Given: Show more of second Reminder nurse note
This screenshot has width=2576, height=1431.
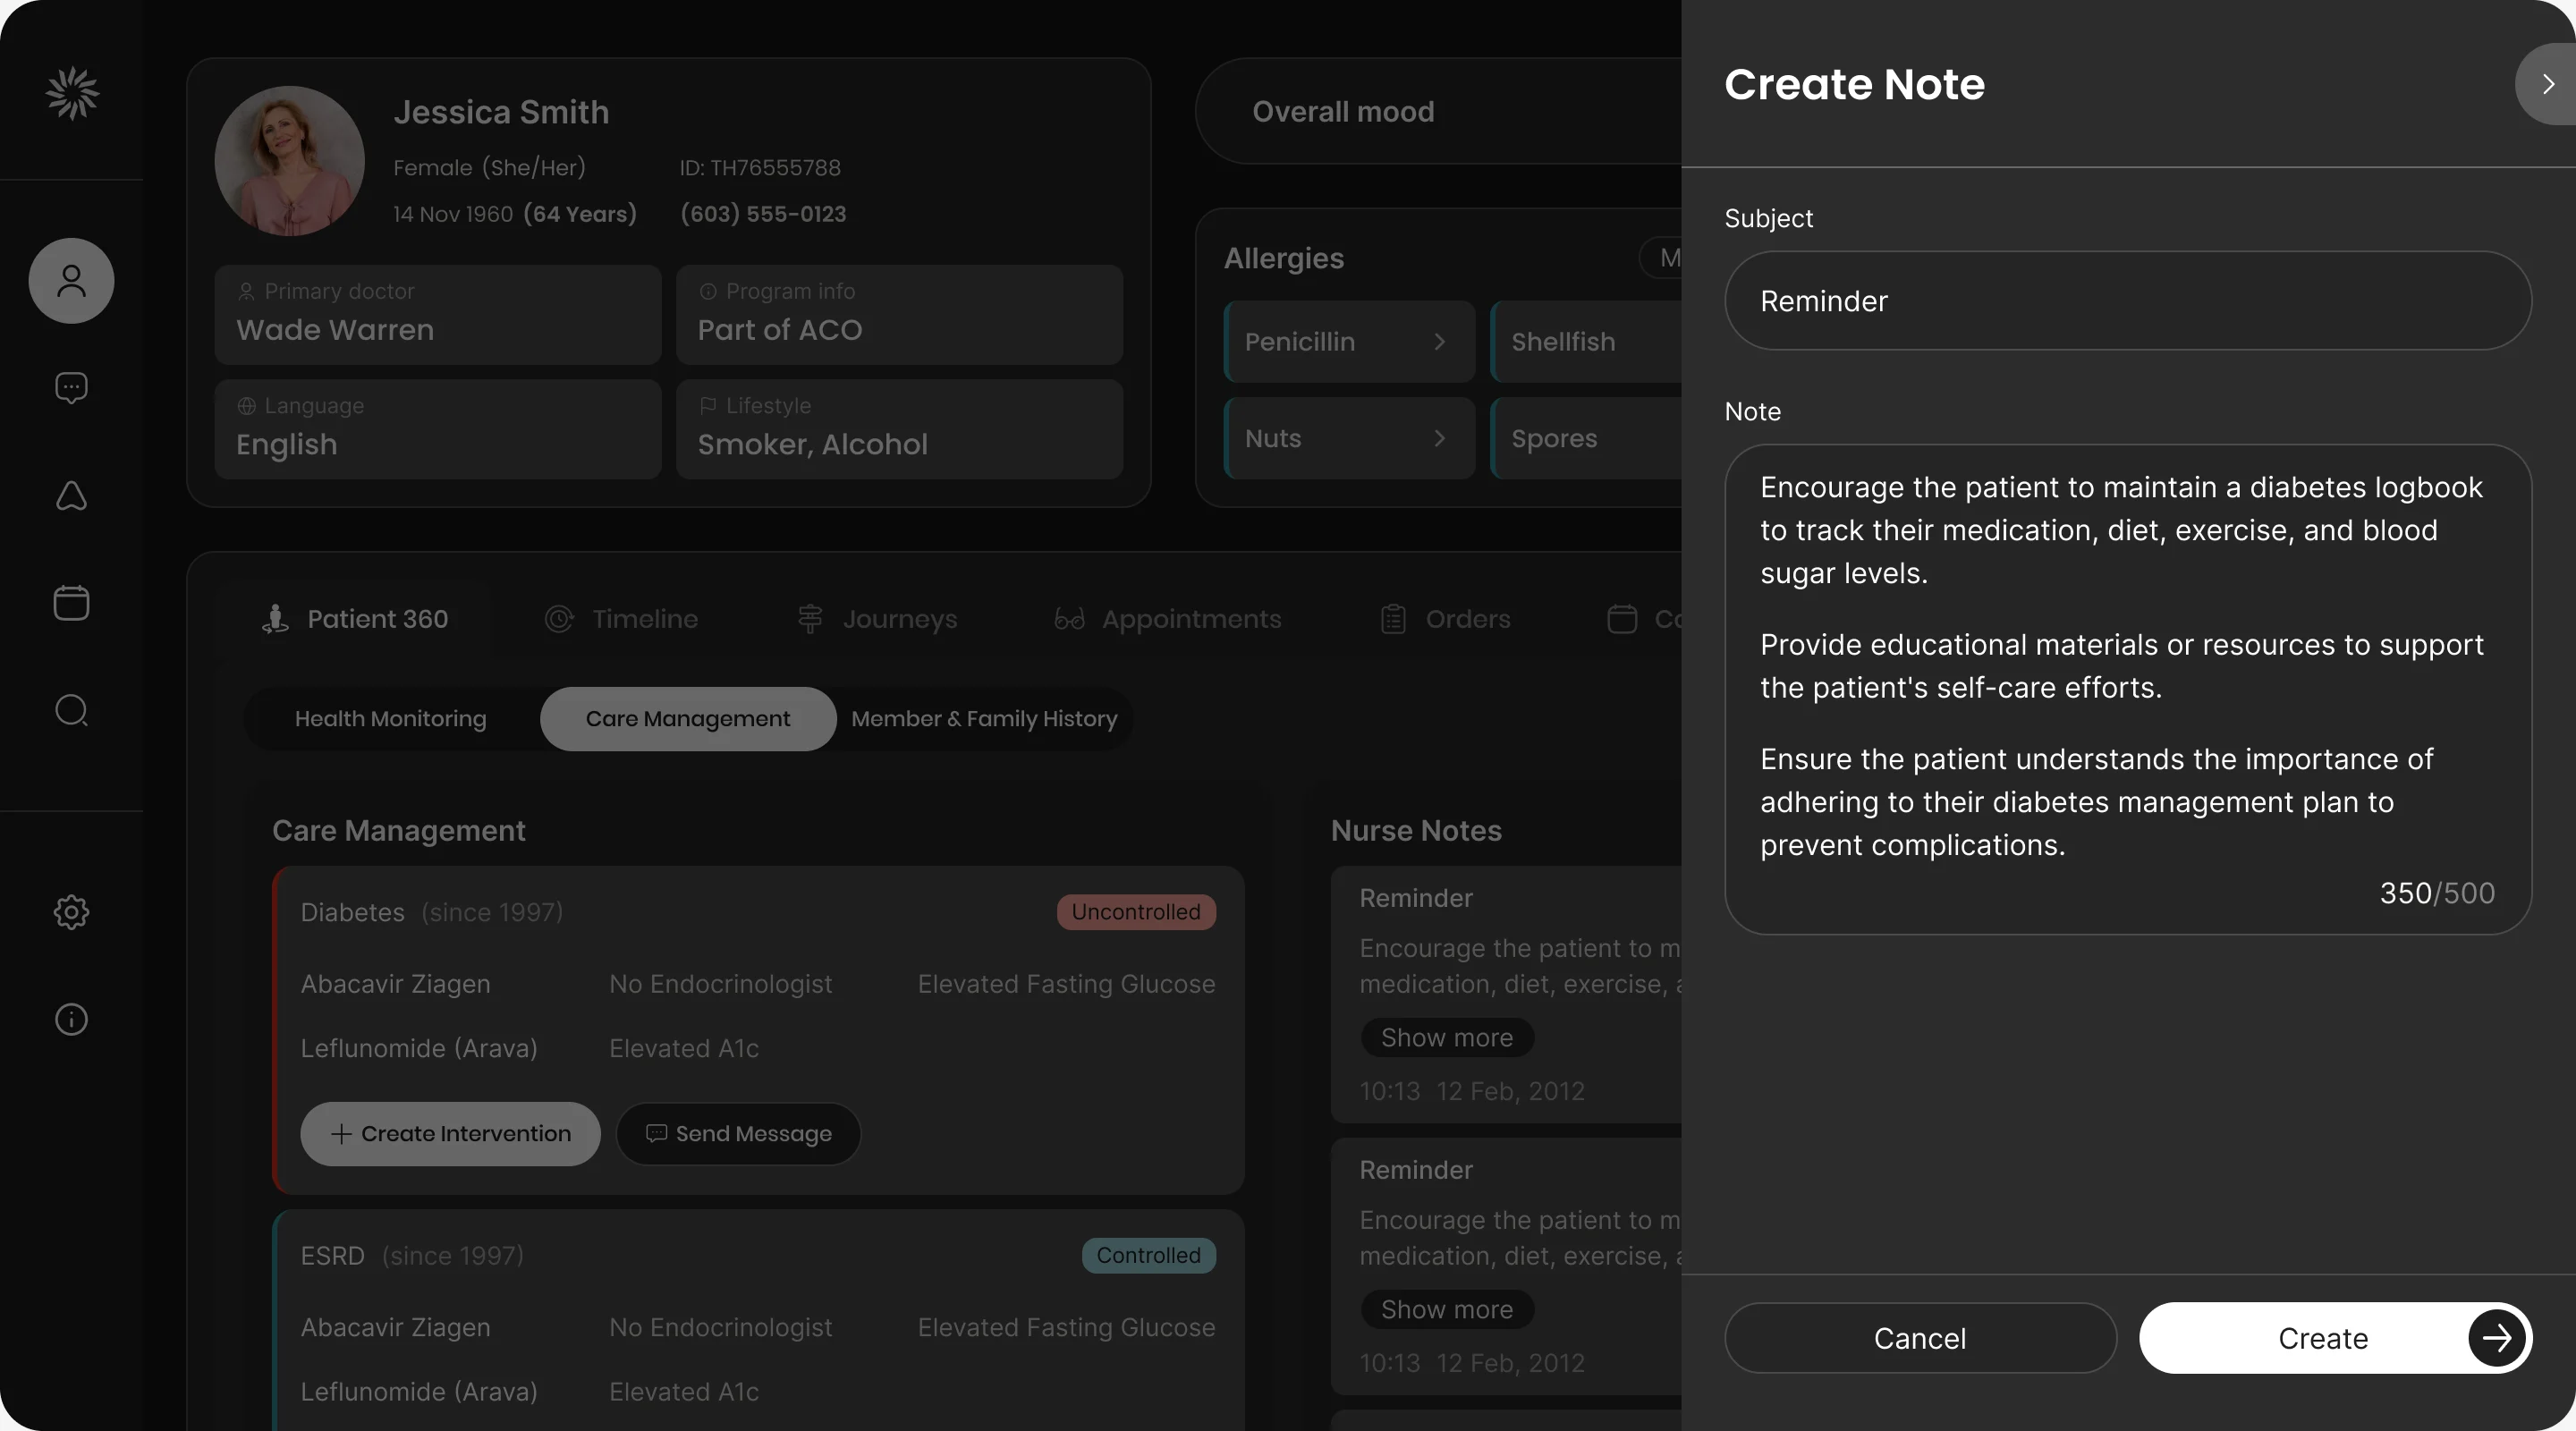Looking at the screenshot, I should click(1447, 1310).
